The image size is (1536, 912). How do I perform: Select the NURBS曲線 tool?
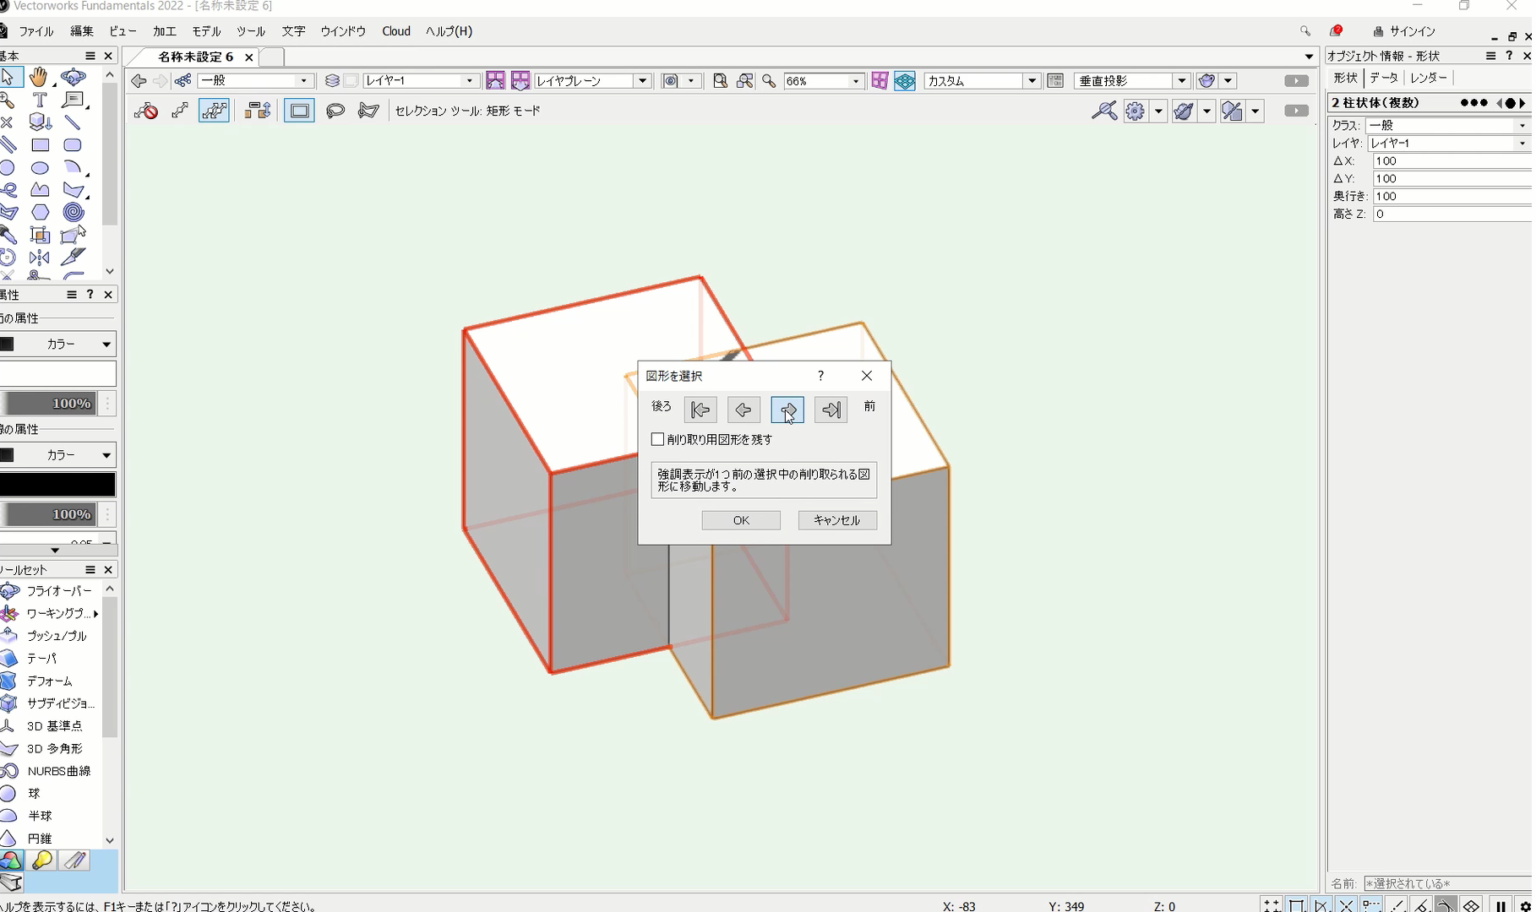tap(48, 771)
